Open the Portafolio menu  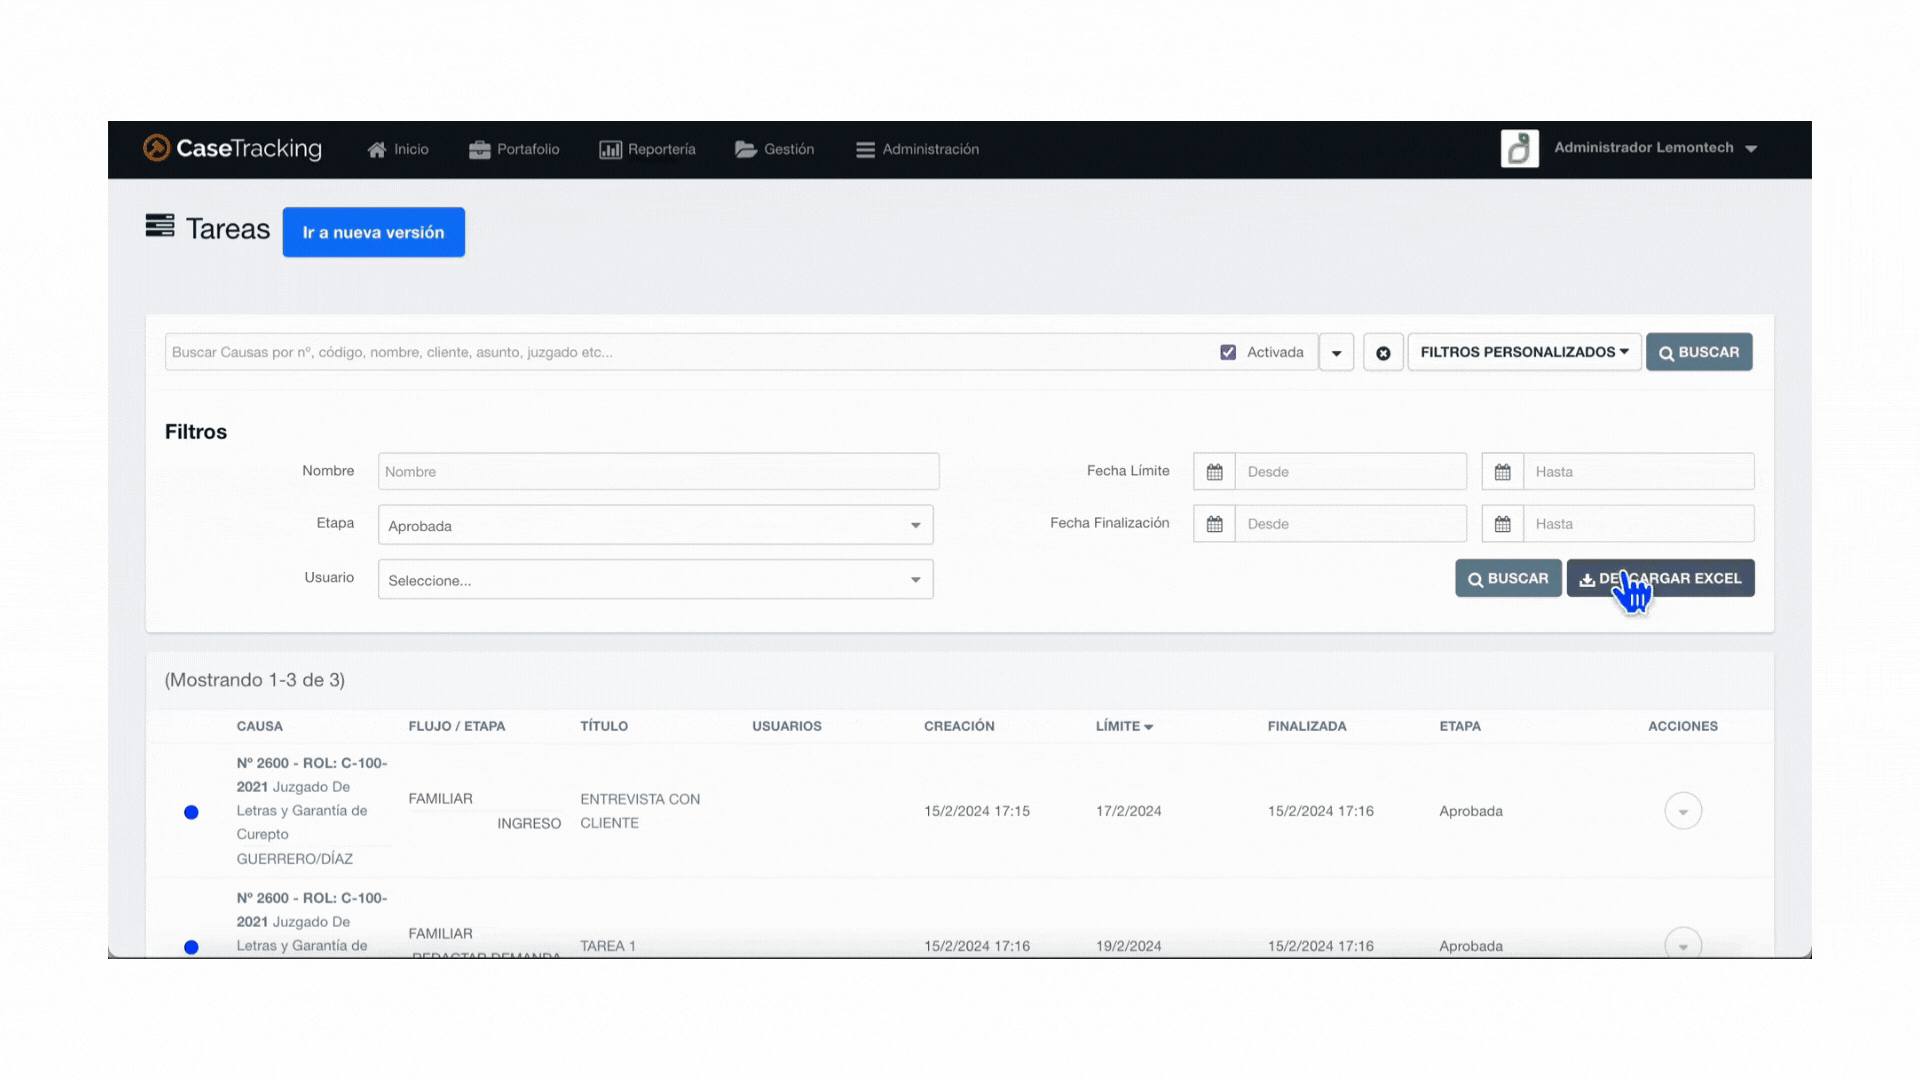pos(514,149)
